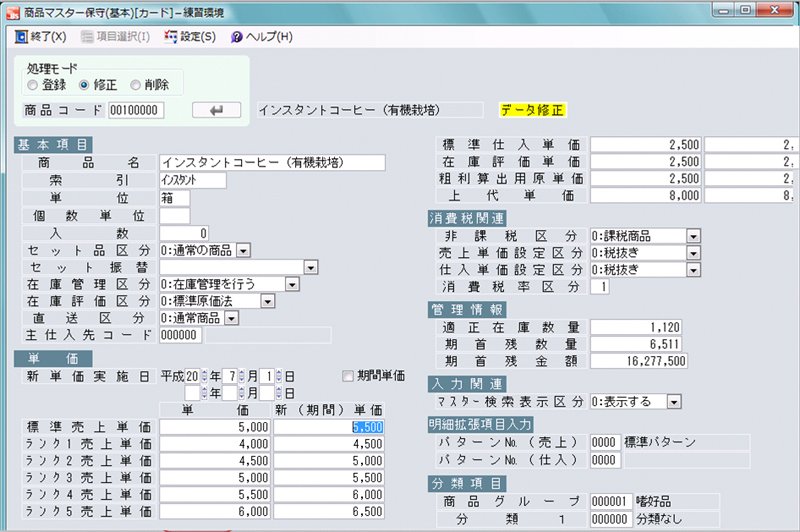Click the 基本項目 section header
This screenshot has height=532, width=800.
click(x=53, y=145)
